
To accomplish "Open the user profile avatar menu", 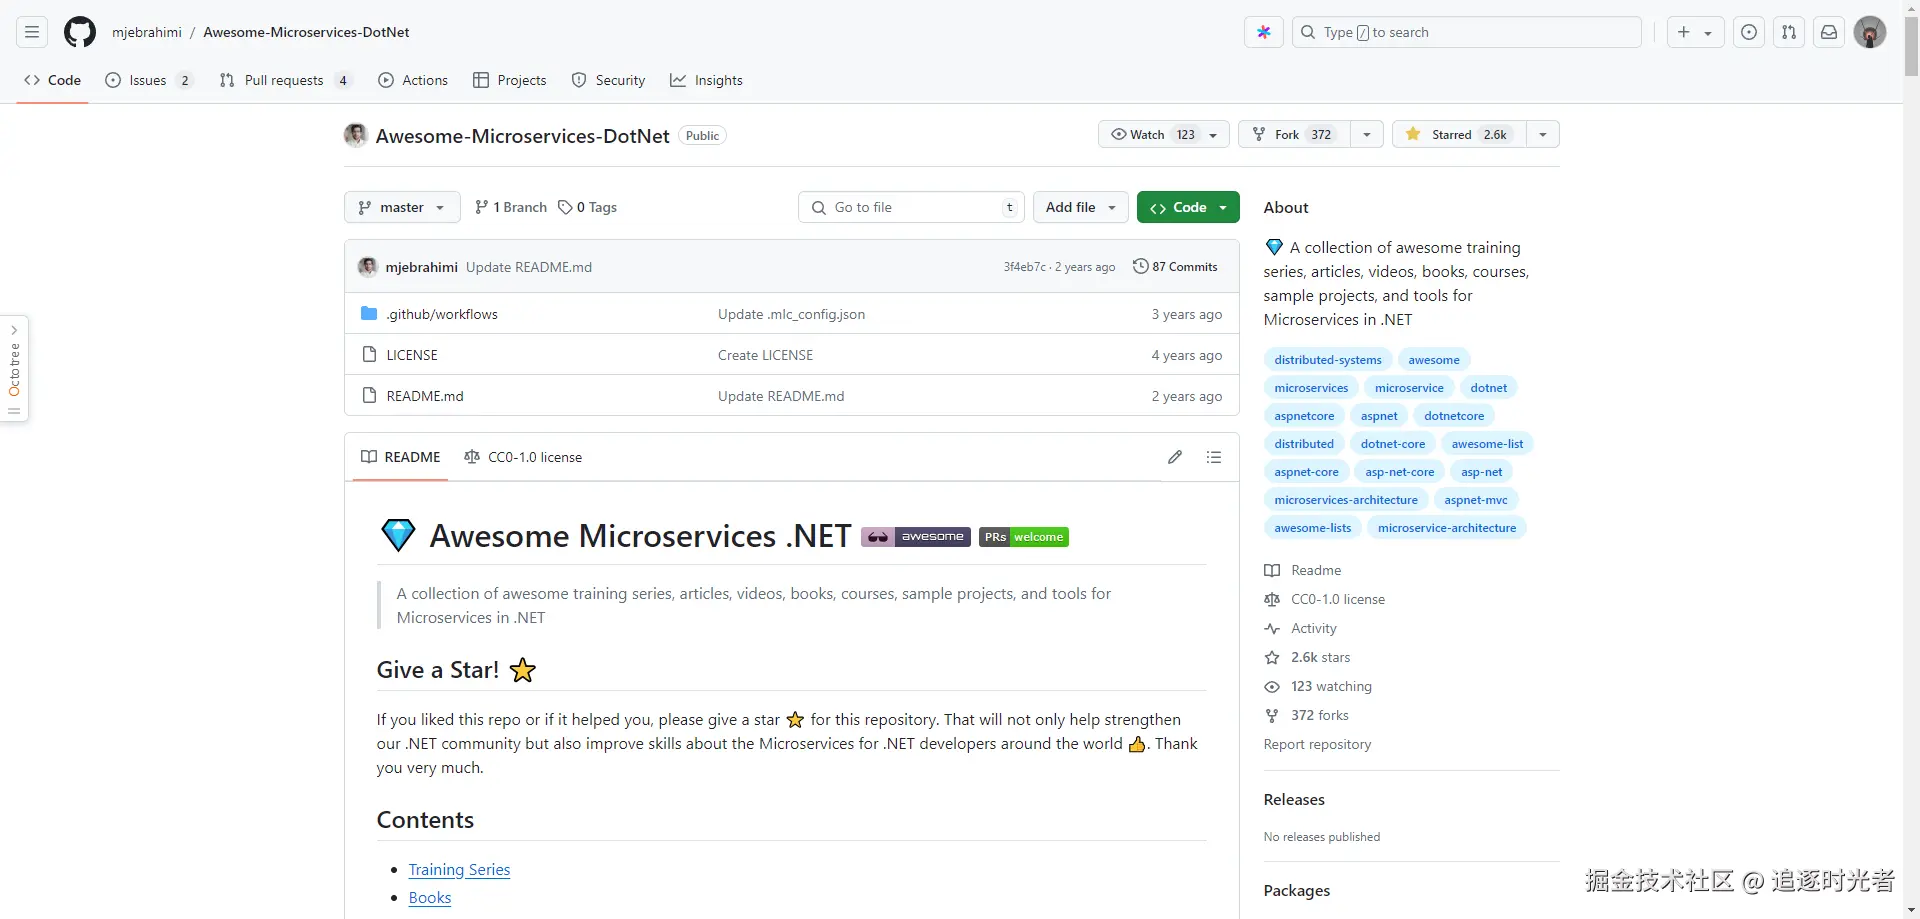I will [1870, 32].
